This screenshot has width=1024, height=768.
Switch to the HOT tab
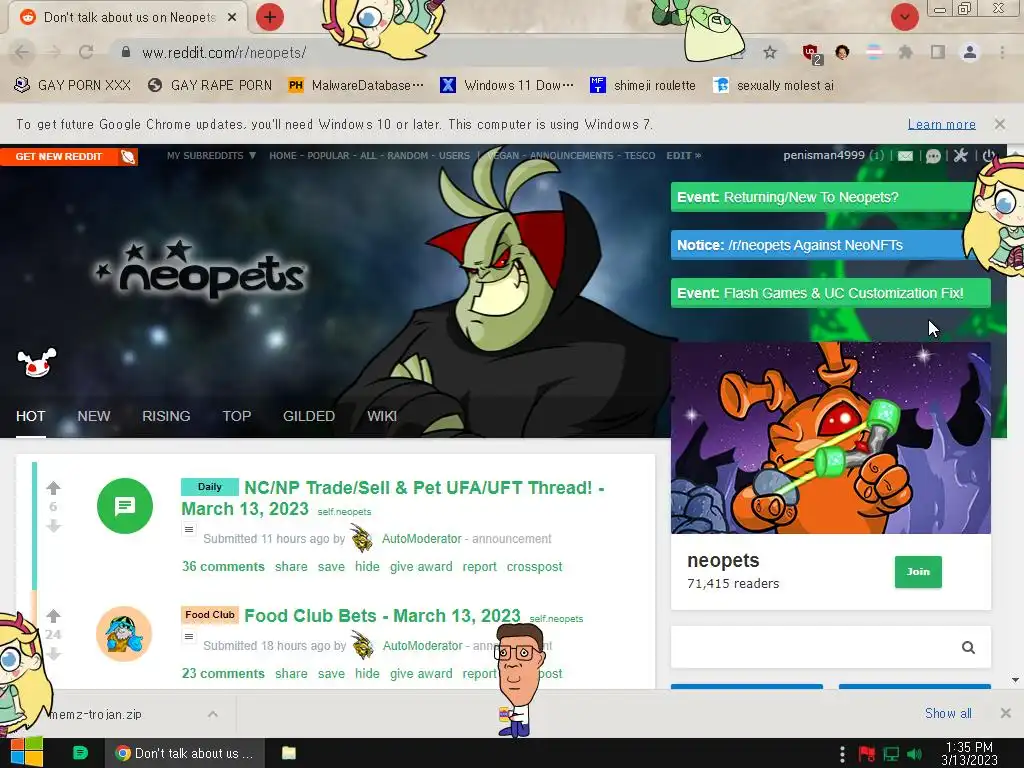31,416
